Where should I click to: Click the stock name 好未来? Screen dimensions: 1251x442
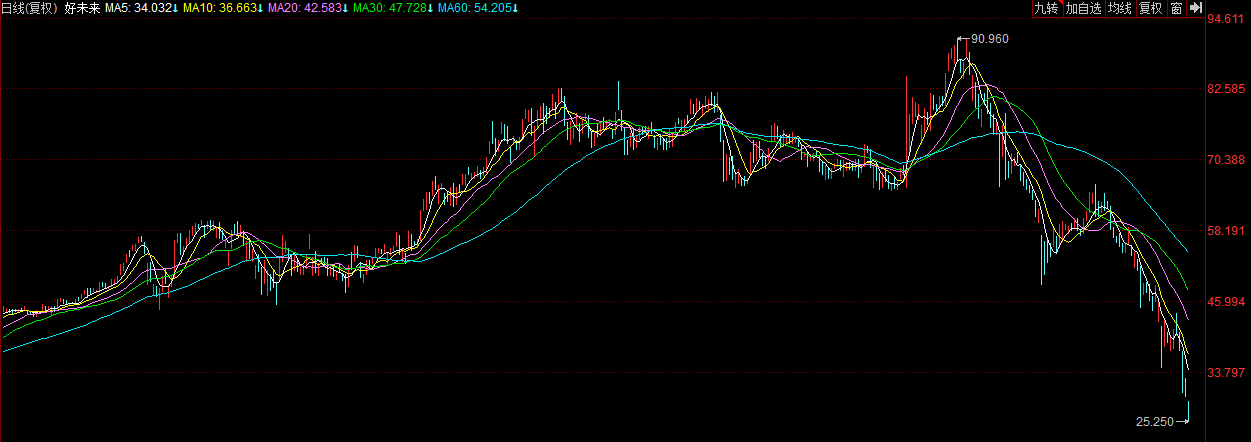(x=82, y=8)
